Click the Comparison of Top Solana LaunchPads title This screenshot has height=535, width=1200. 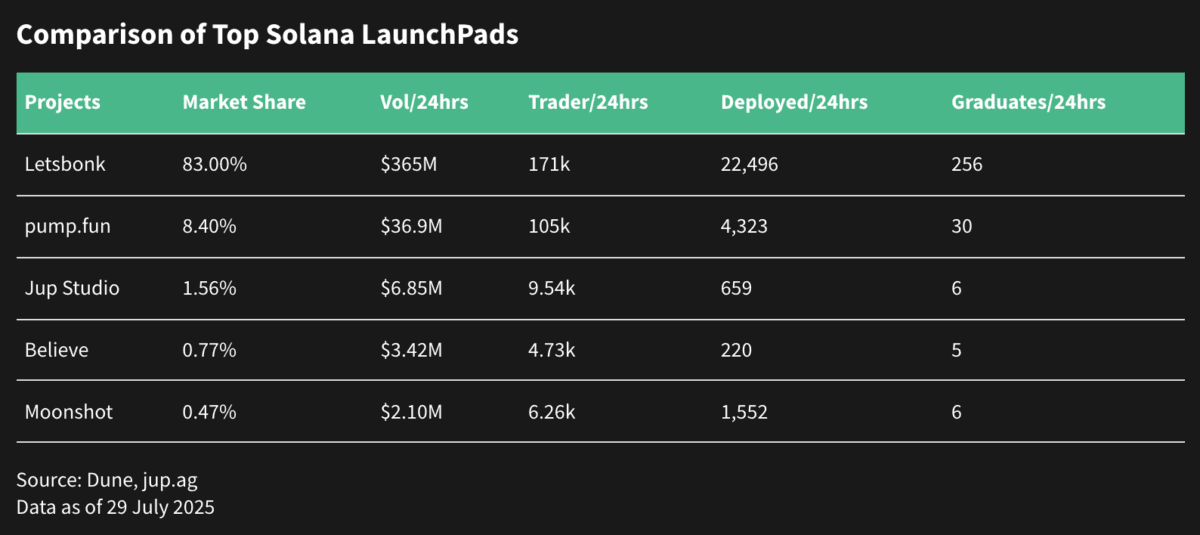pos(267,35)
